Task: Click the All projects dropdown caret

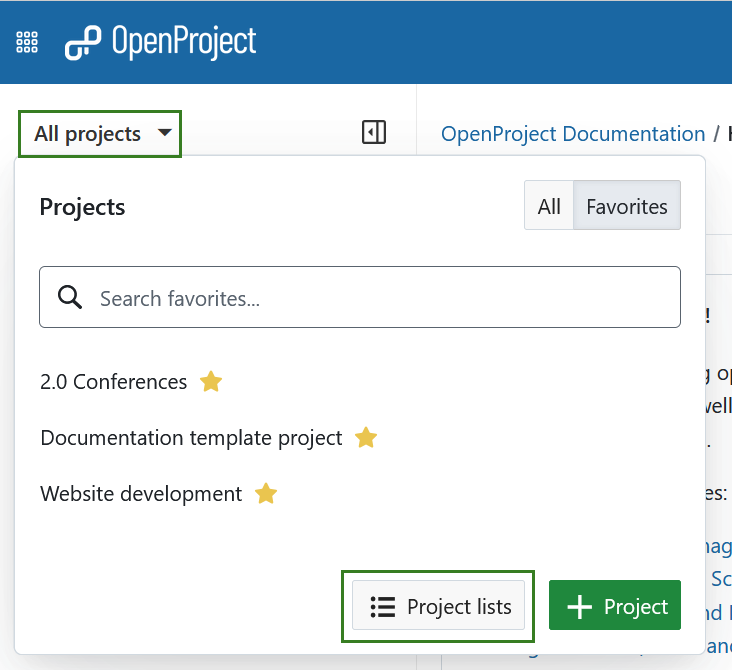Action: click(x=165, y=133)
